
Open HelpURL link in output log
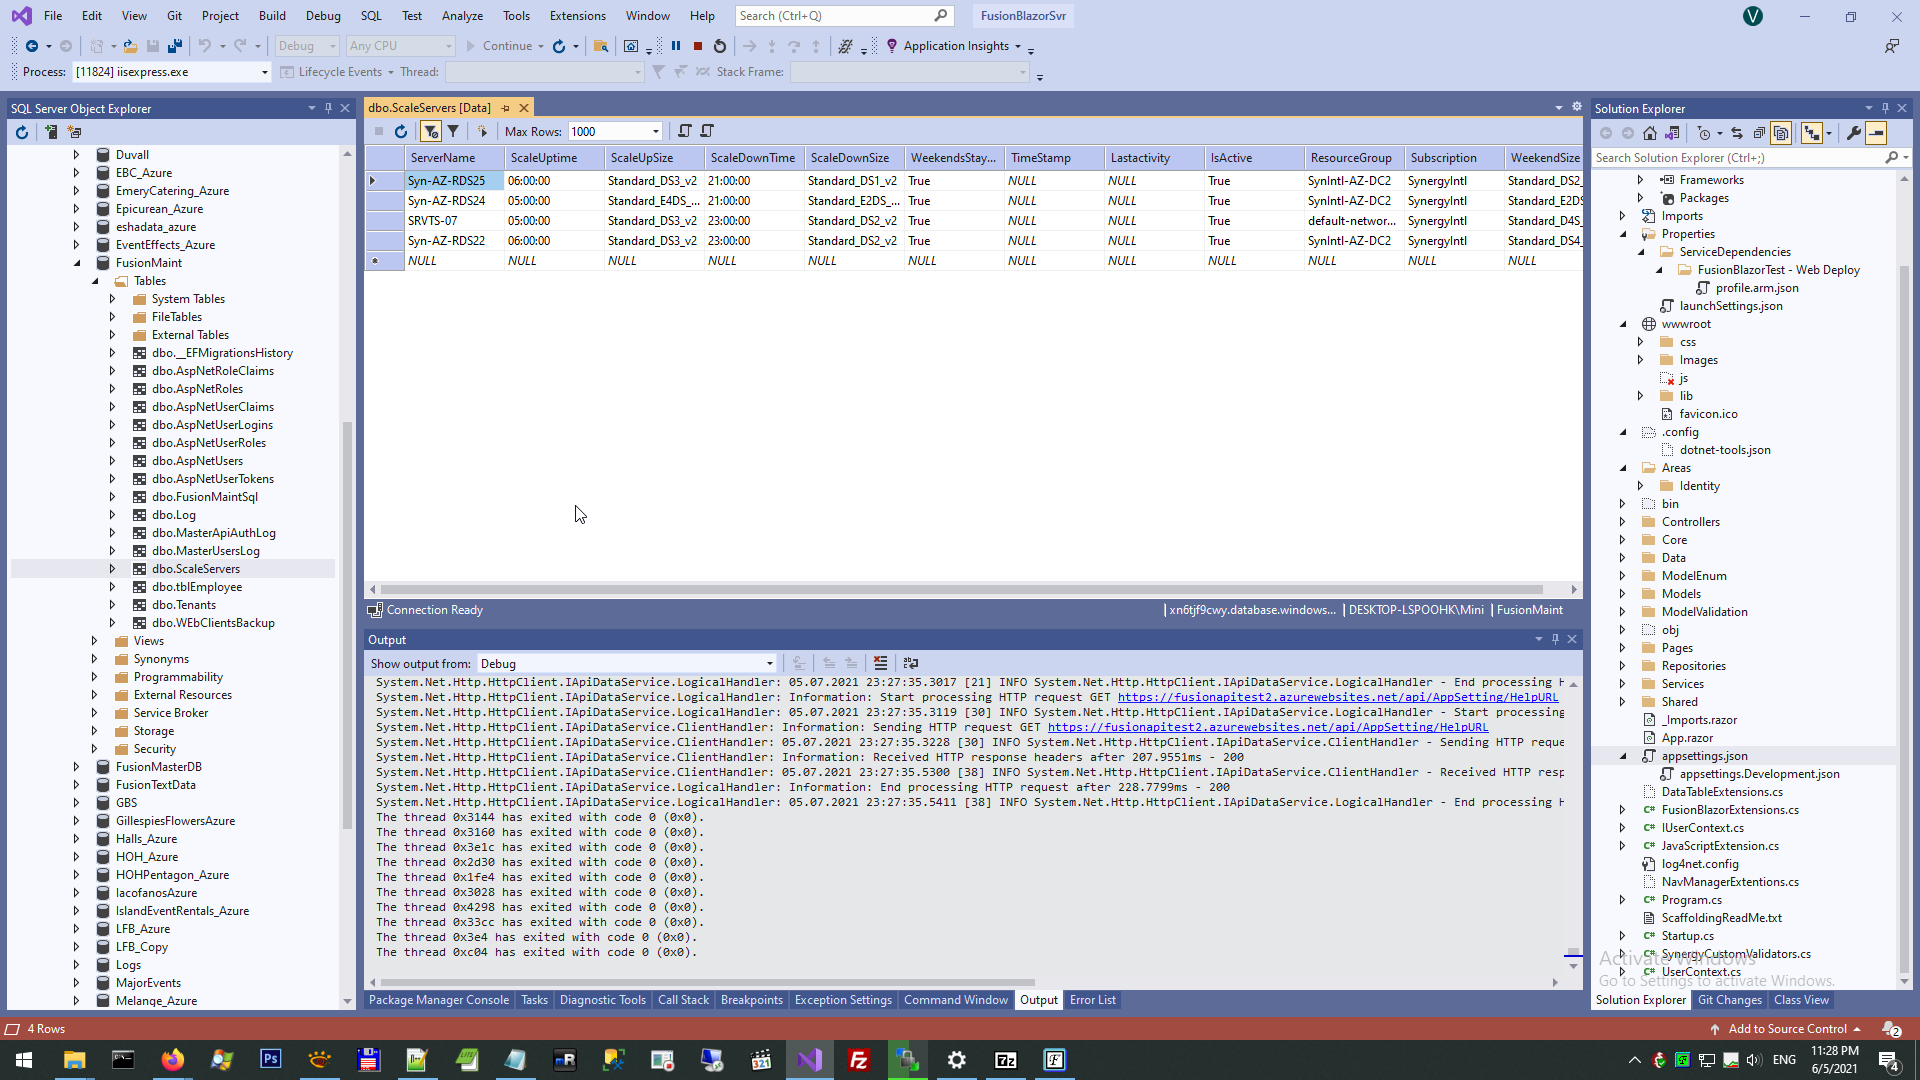[1337, 697]
